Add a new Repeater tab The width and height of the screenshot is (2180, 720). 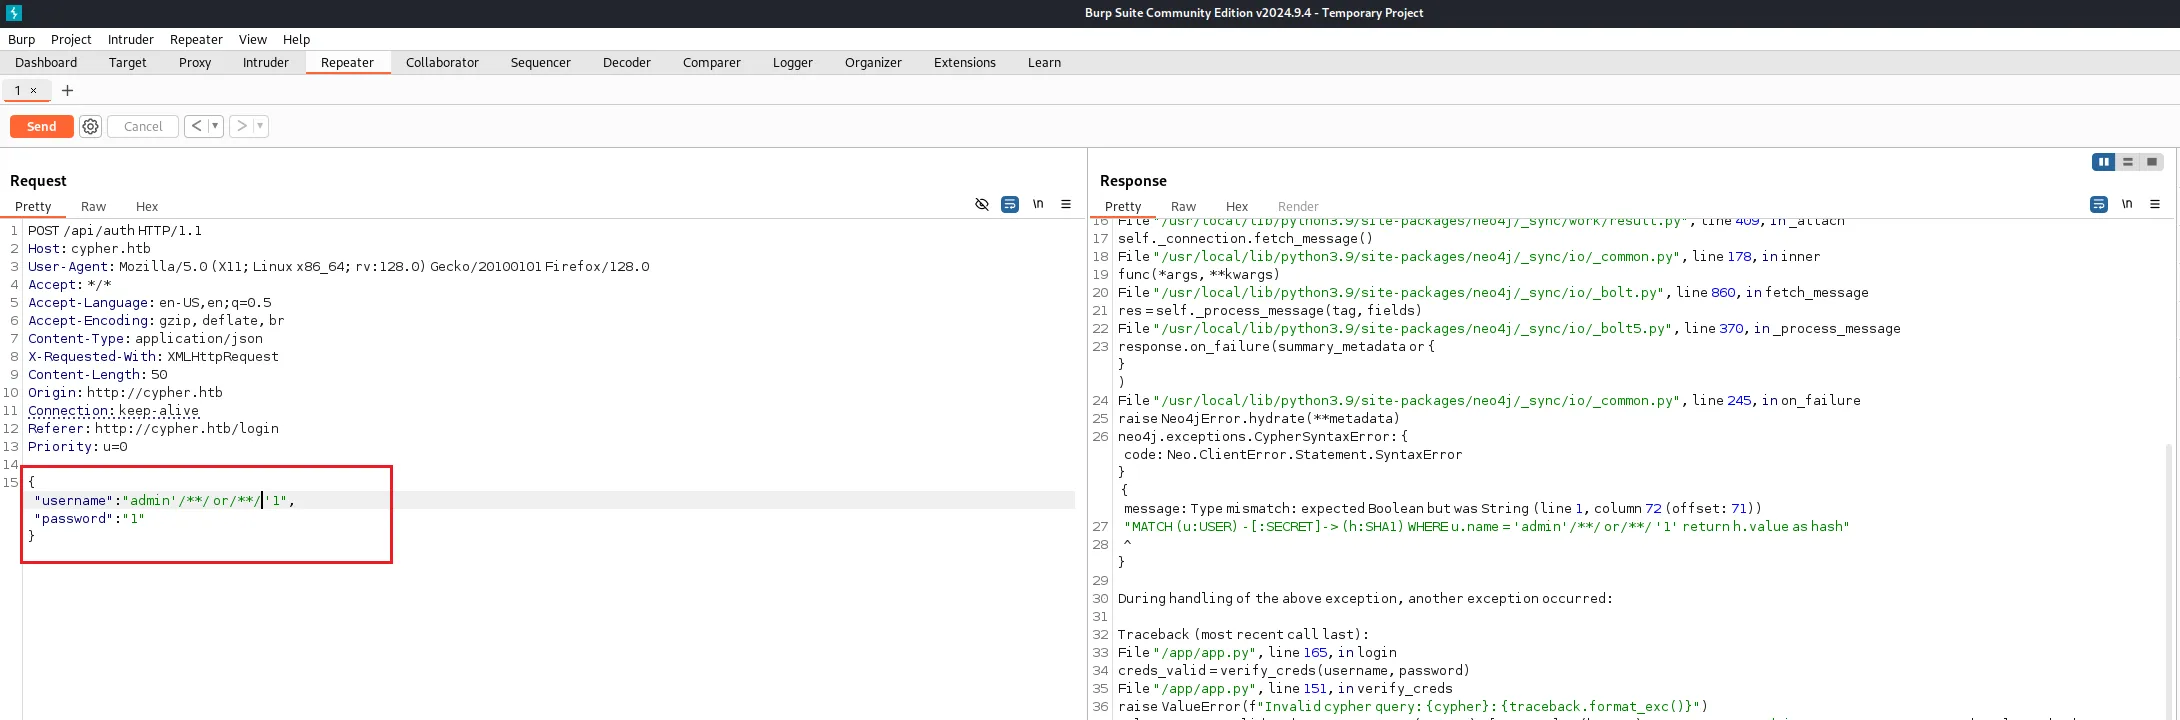(x=67, y=90)
